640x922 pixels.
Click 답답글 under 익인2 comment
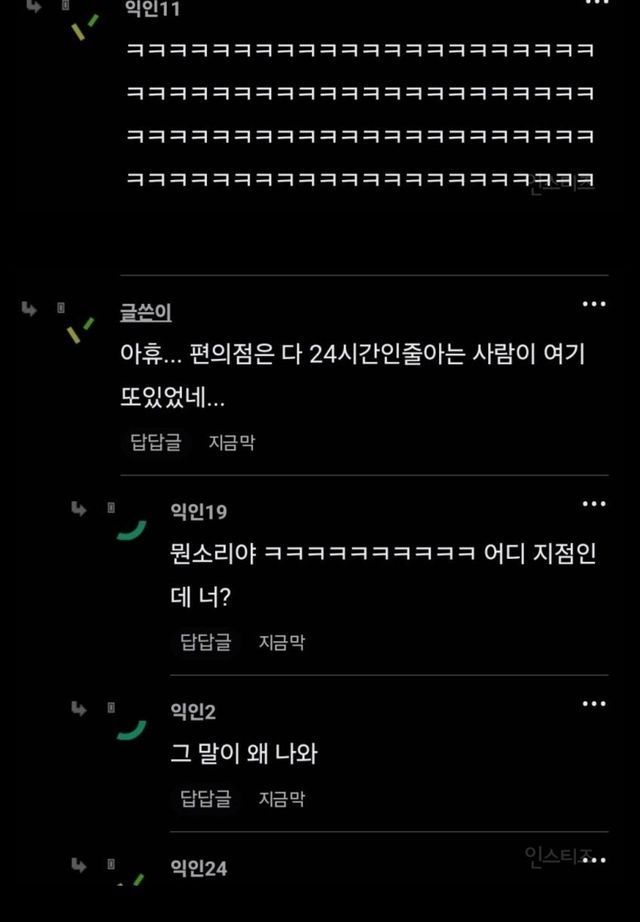tap(206, 799)
